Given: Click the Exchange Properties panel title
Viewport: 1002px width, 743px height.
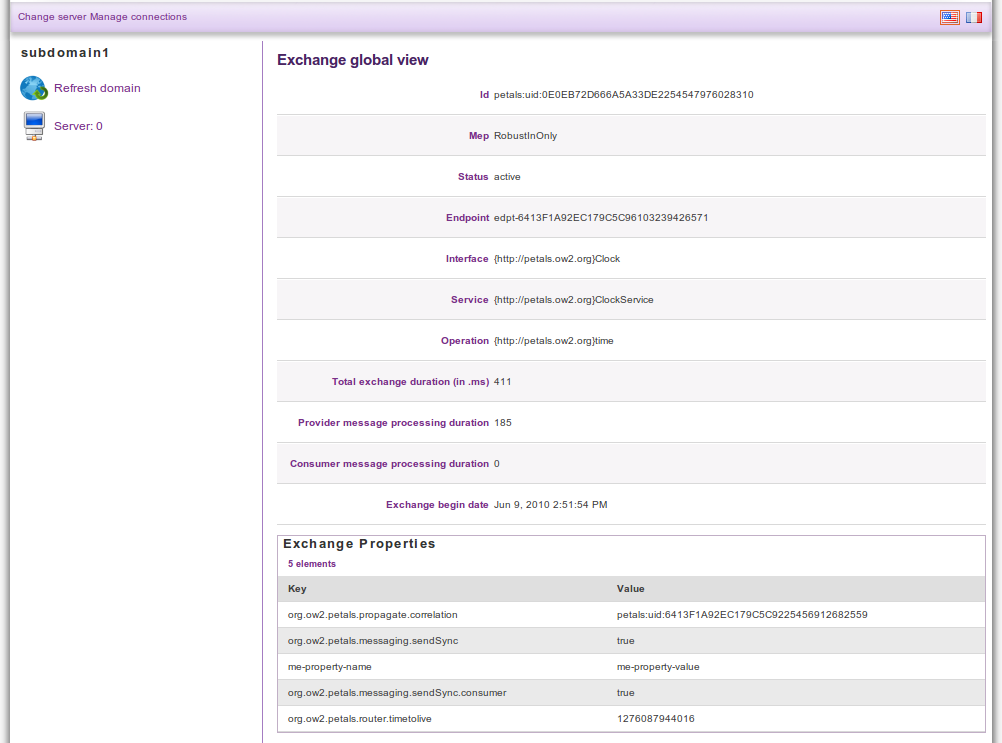Looking at the screenshot, I should 359,544.
